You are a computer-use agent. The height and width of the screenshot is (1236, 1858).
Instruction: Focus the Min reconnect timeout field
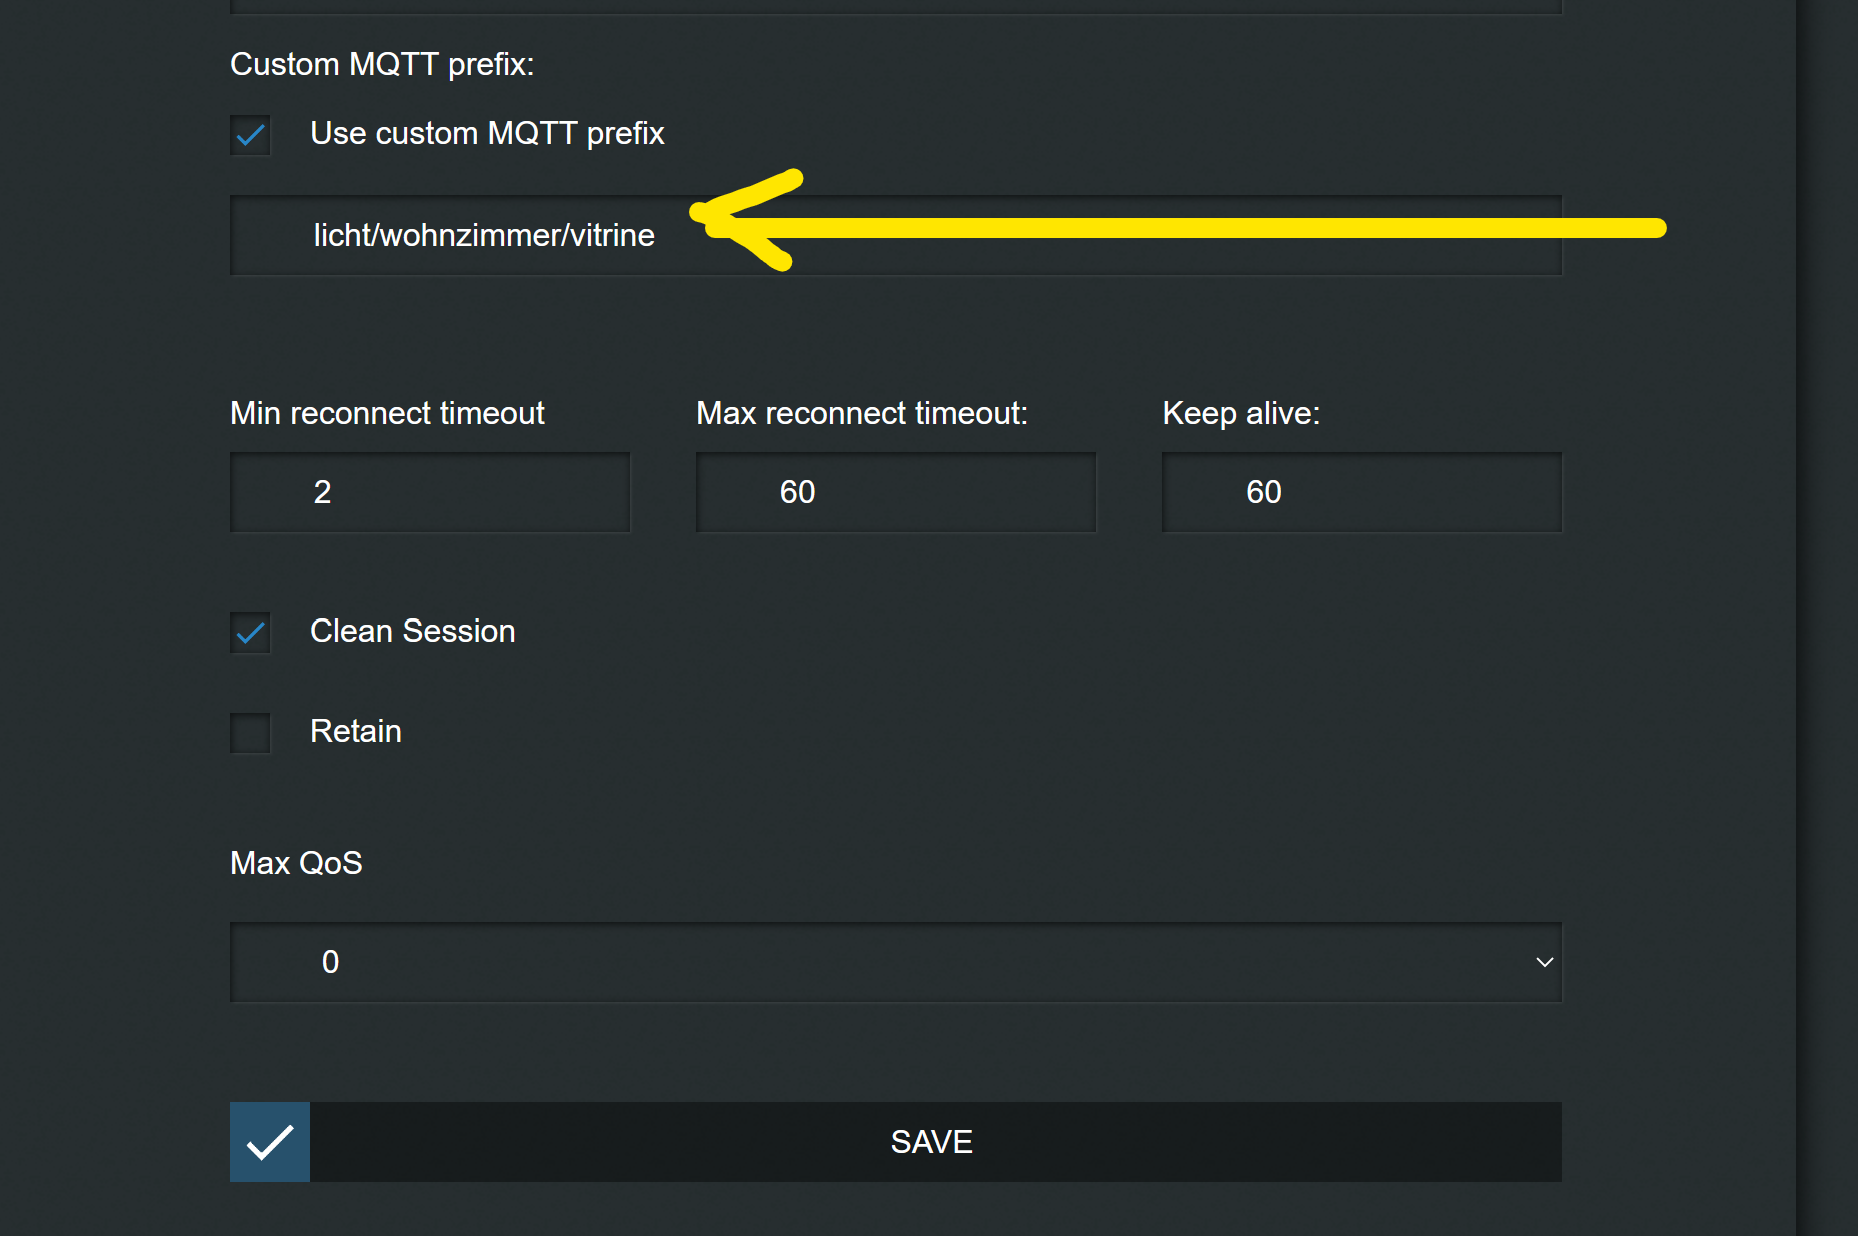point(430,492)
